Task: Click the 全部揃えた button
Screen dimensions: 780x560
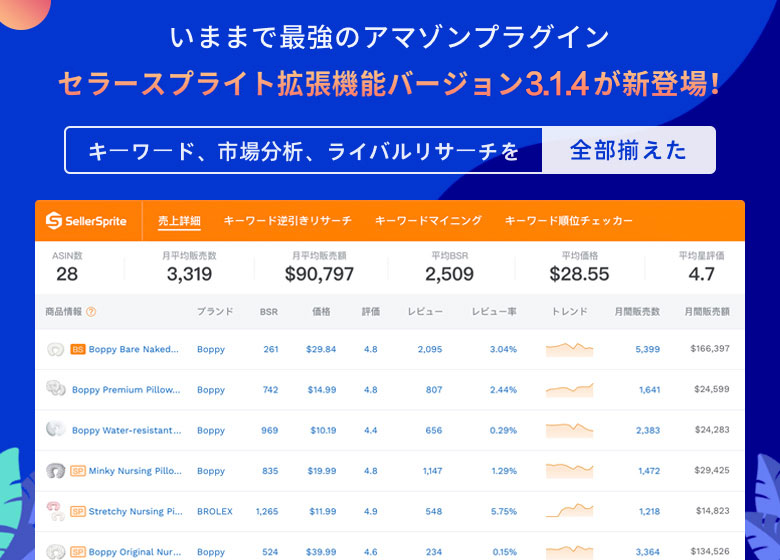Action: click(x=628, y=151)
